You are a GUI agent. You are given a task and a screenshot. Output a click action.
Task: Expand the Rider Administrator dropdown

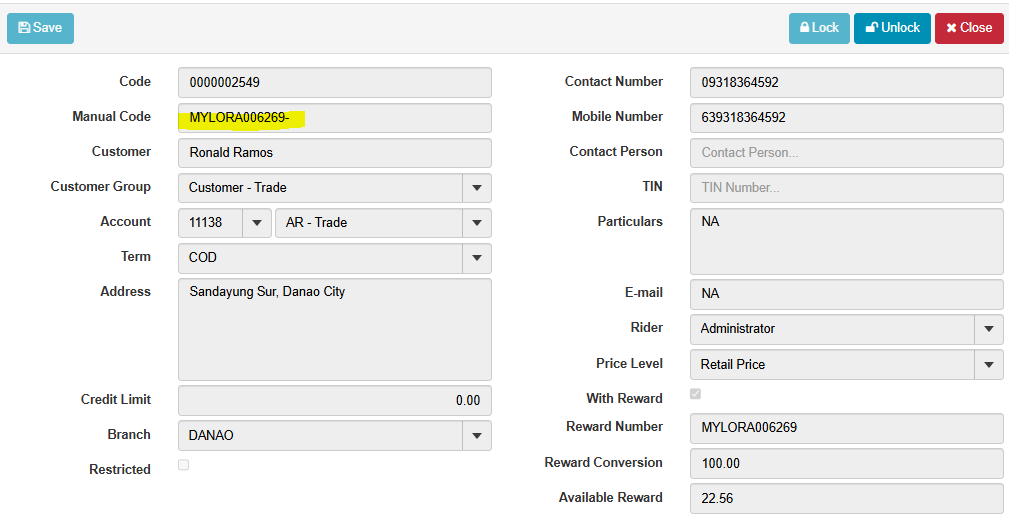tap(988, 328)
